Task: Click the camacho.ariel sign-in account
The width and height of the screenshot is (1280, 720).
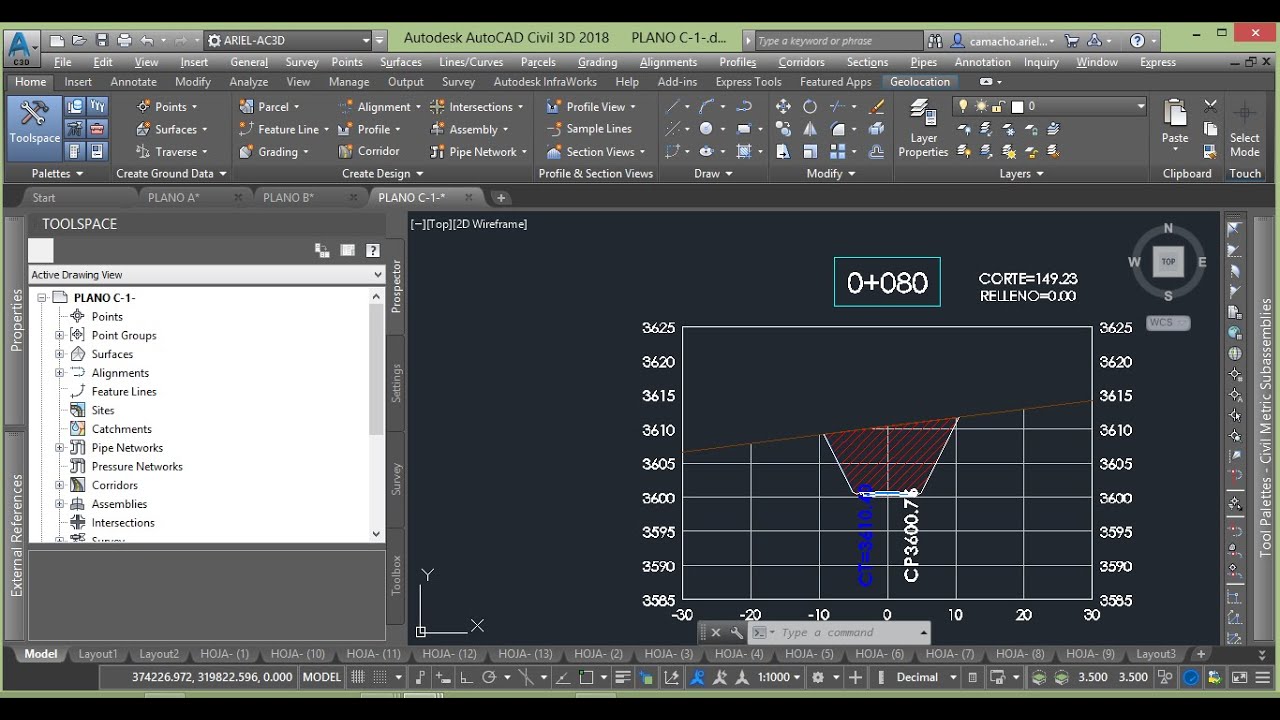Action: (x=1004, y=41)
